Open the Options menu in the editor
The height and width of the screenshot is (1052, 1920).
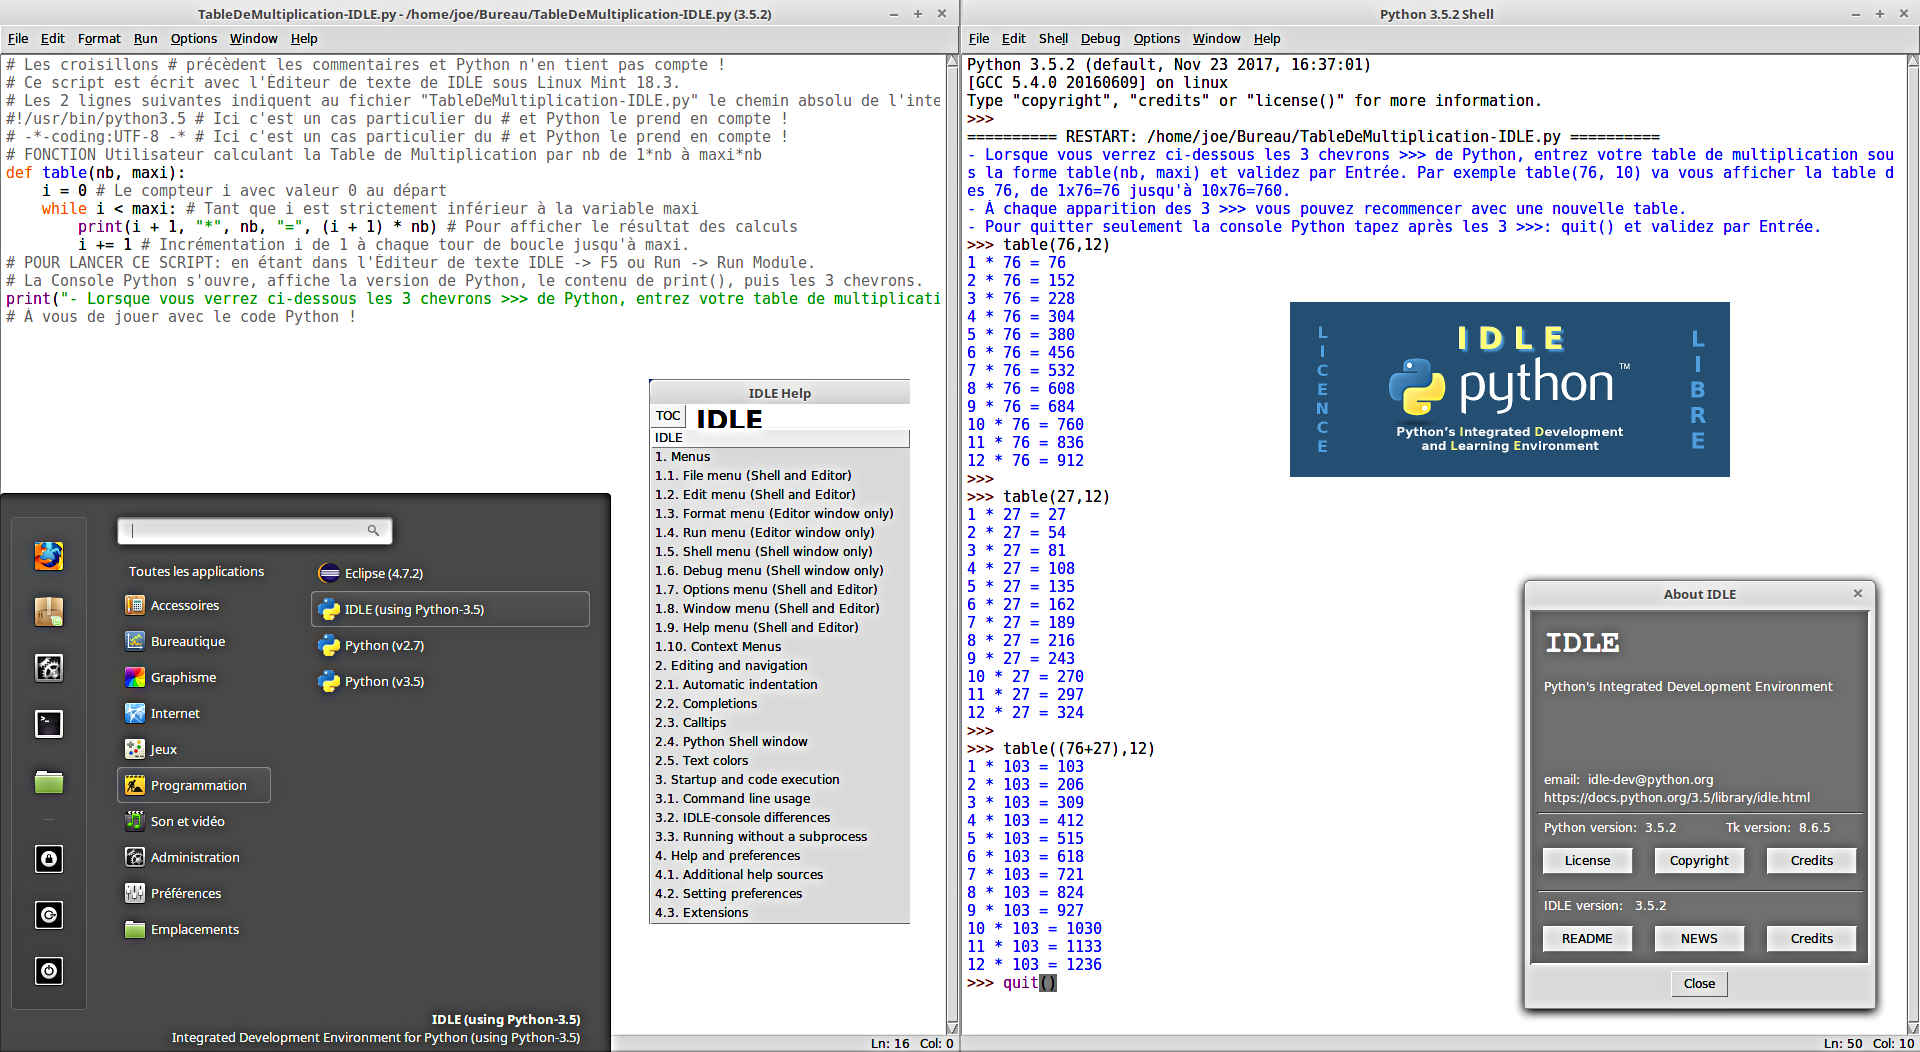[193, 38]
